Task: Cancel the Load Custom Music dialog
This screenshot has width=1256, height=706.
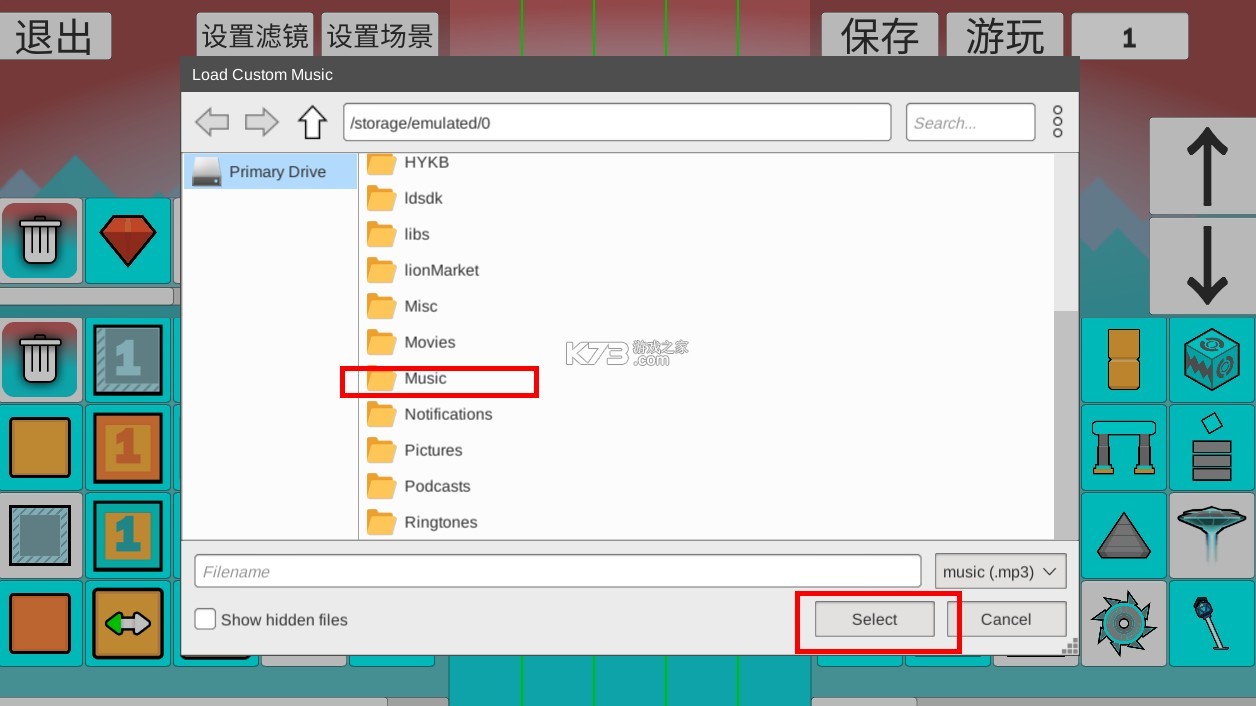Action: pyautogui.click(x=1007, y=619)
